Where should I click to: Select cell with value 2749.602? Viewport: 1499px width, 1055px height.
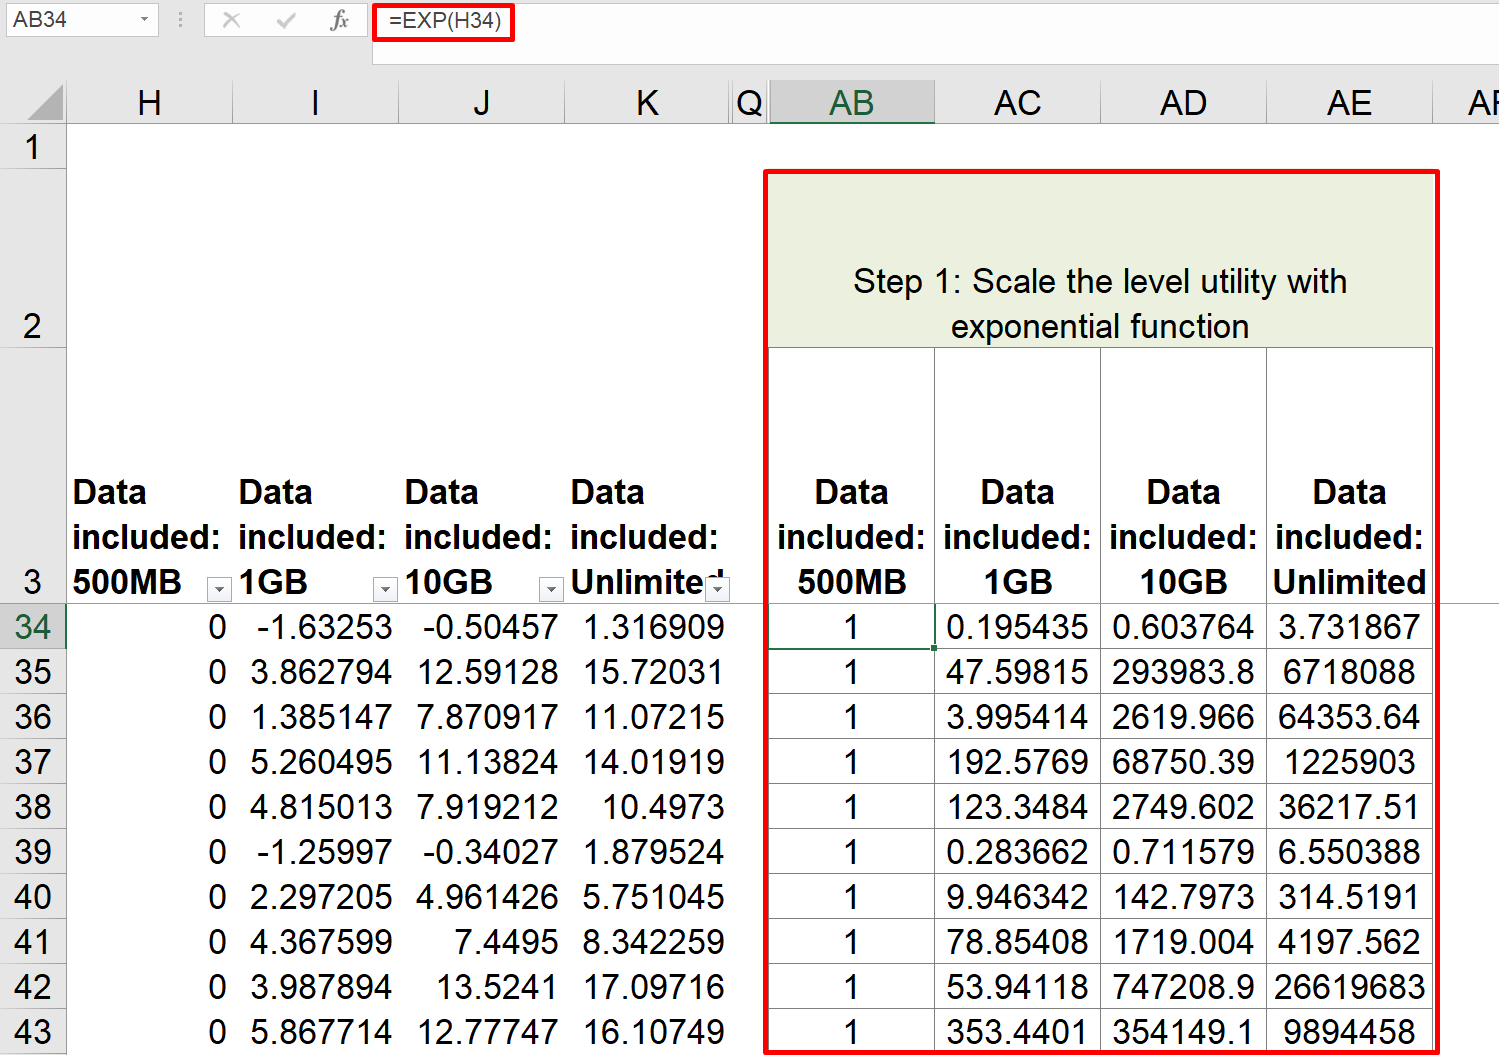tap(1184, 807)
